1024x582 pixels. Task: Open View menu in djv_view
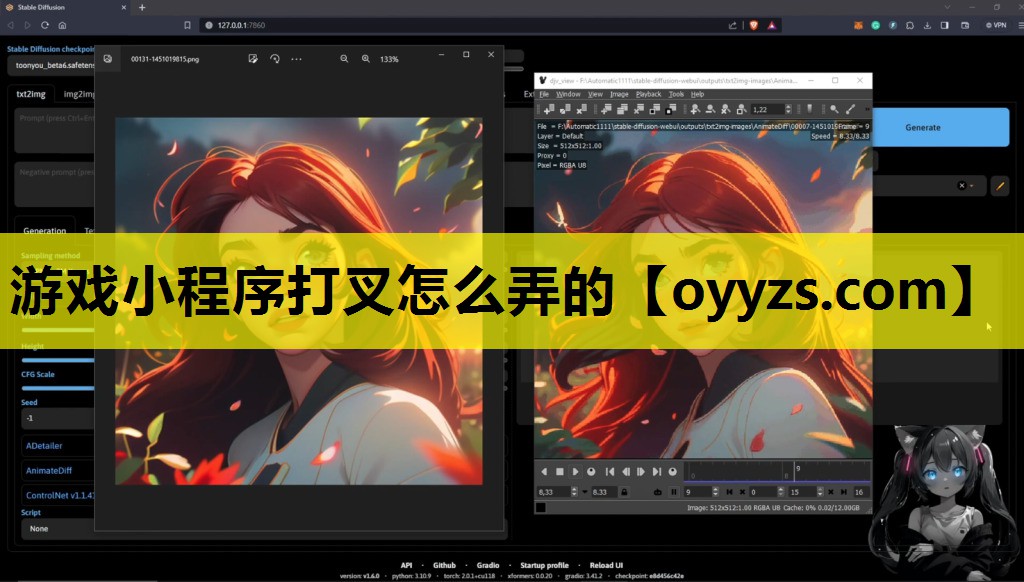pos(595,94)
